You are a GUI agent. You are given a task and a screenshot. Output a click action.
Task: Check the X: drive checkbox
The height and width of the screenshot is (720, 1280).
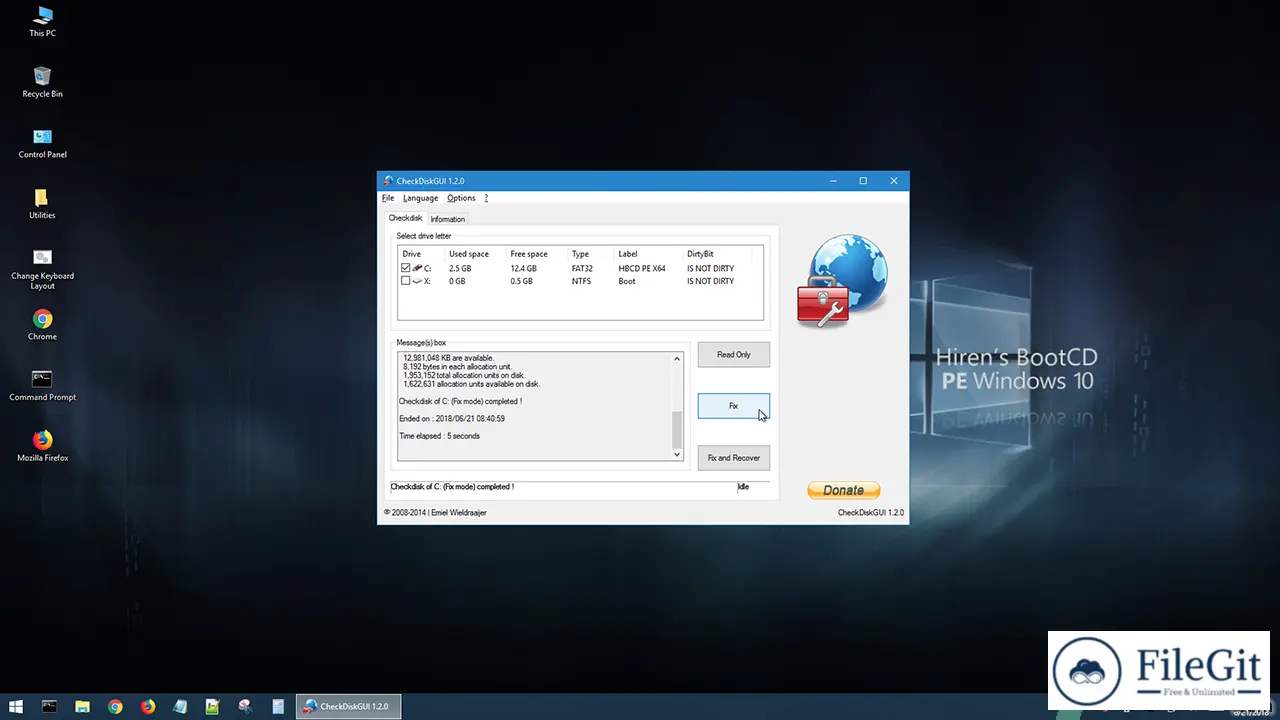[405, 281]
